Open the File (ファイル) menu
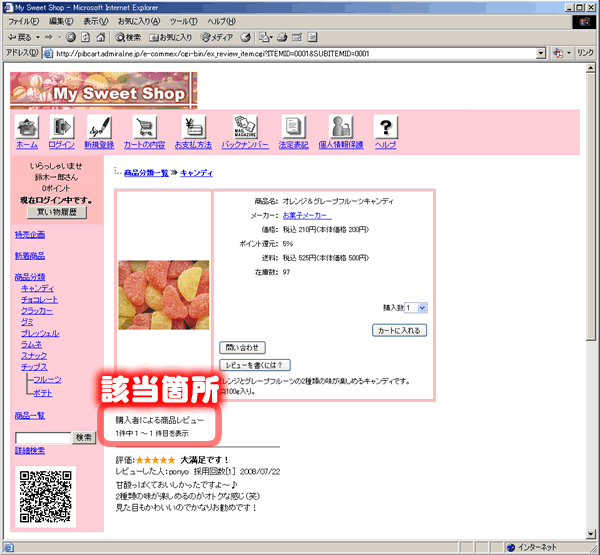This screenshot has width=600, height=555. pos(23,21)
